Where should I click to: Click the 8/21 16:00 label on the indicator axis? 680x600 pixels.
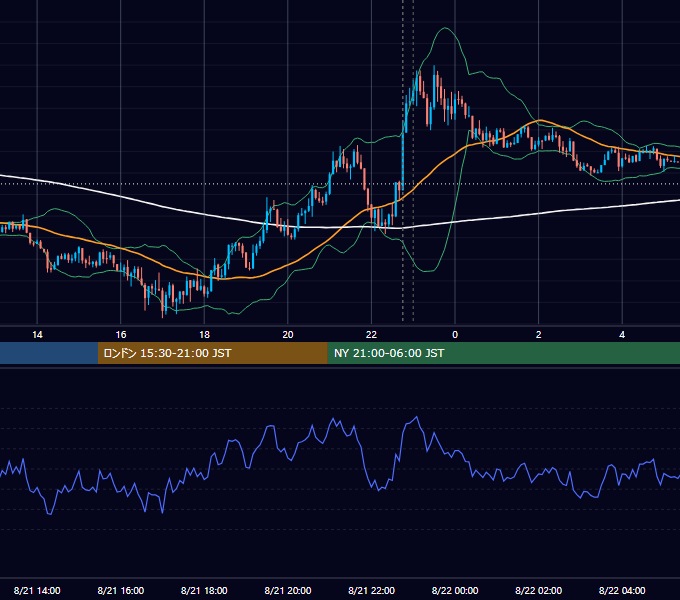pos(121,590)
